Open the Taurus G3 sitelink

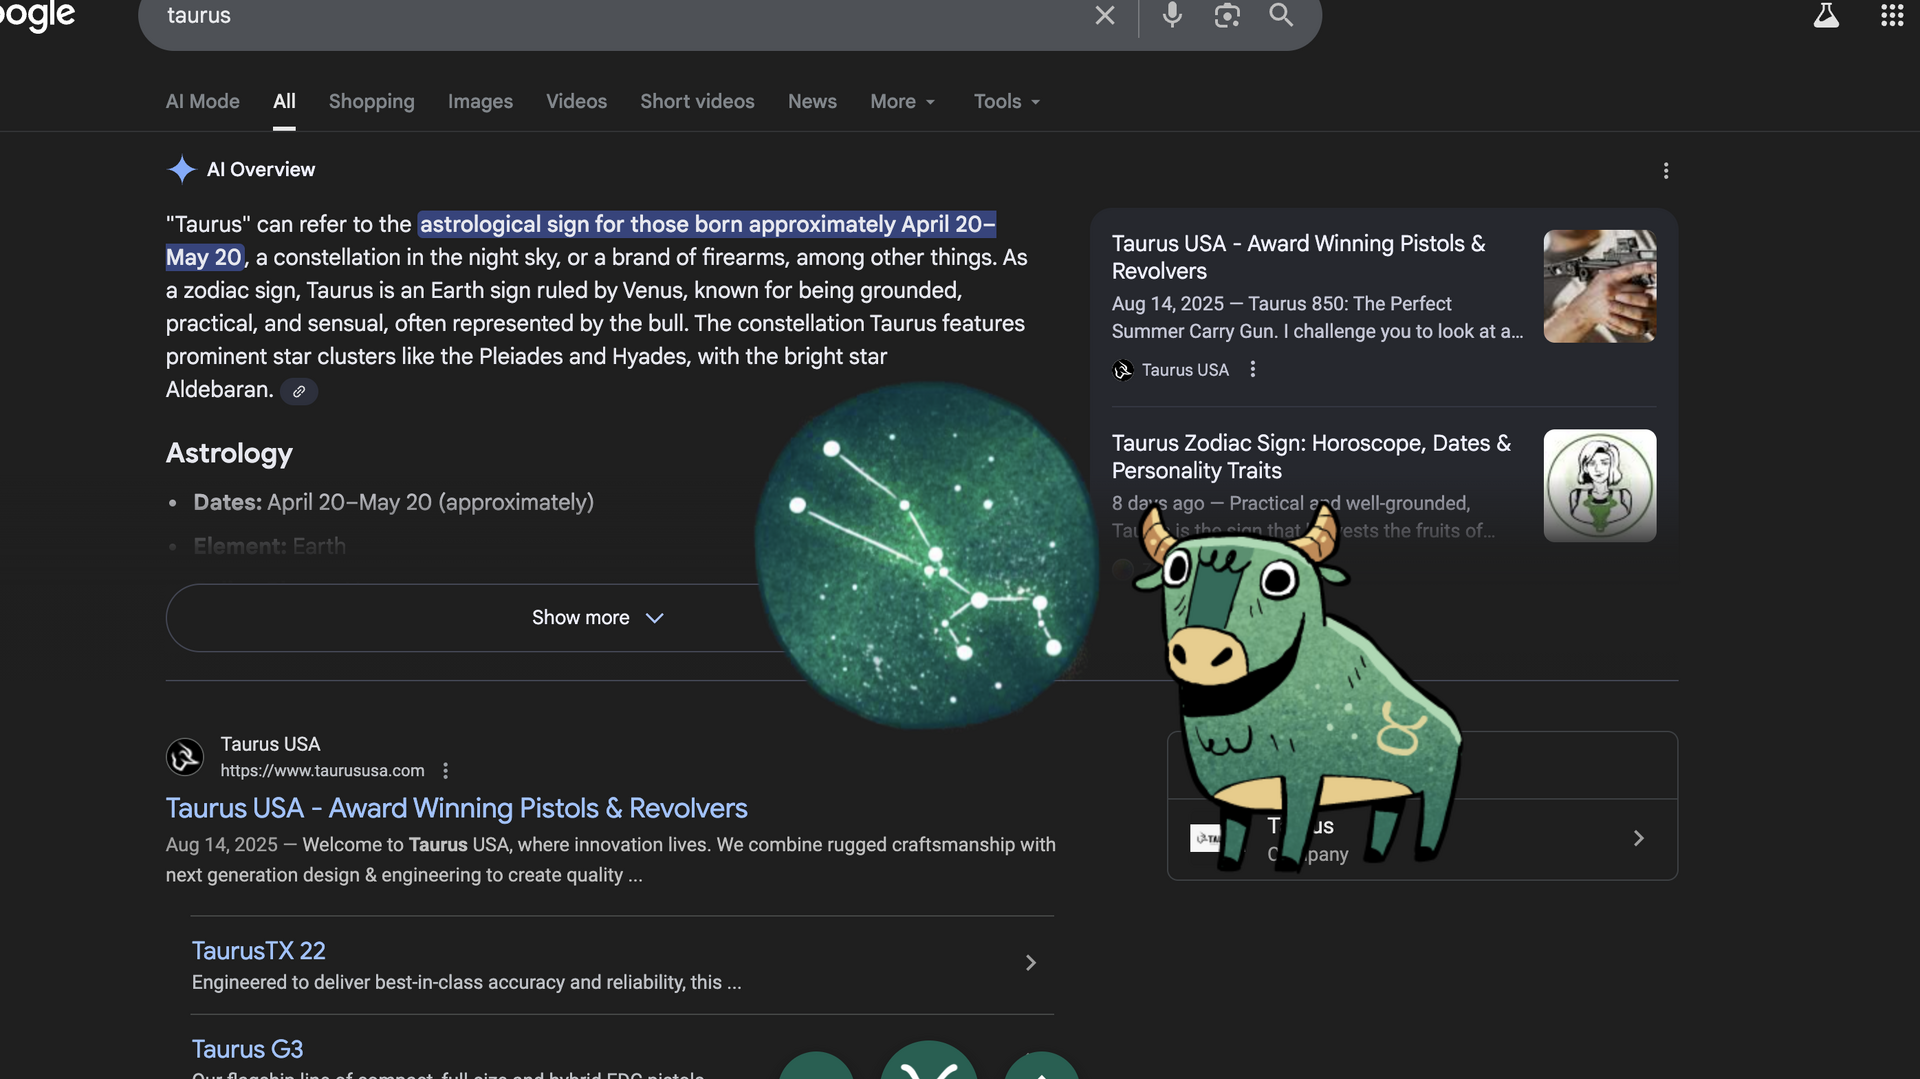tap(247, 1049)
